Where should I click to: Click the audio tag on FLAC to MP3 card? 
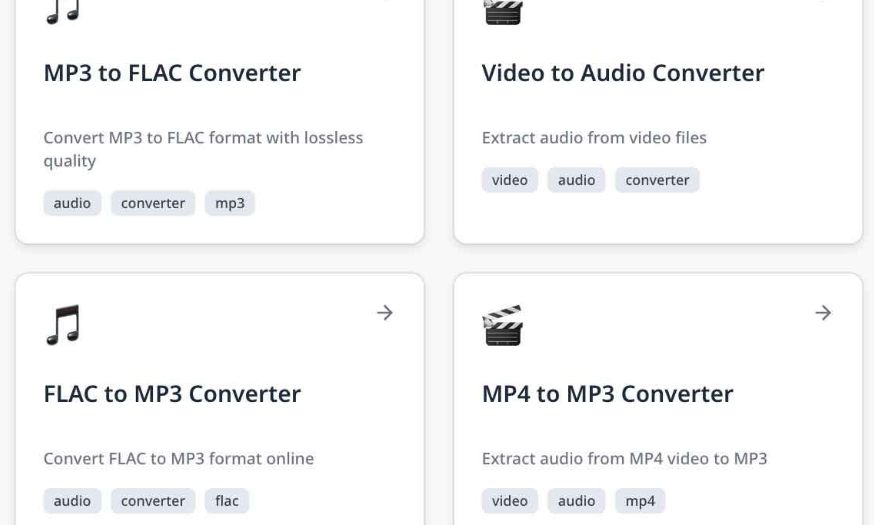click(72, 501)
